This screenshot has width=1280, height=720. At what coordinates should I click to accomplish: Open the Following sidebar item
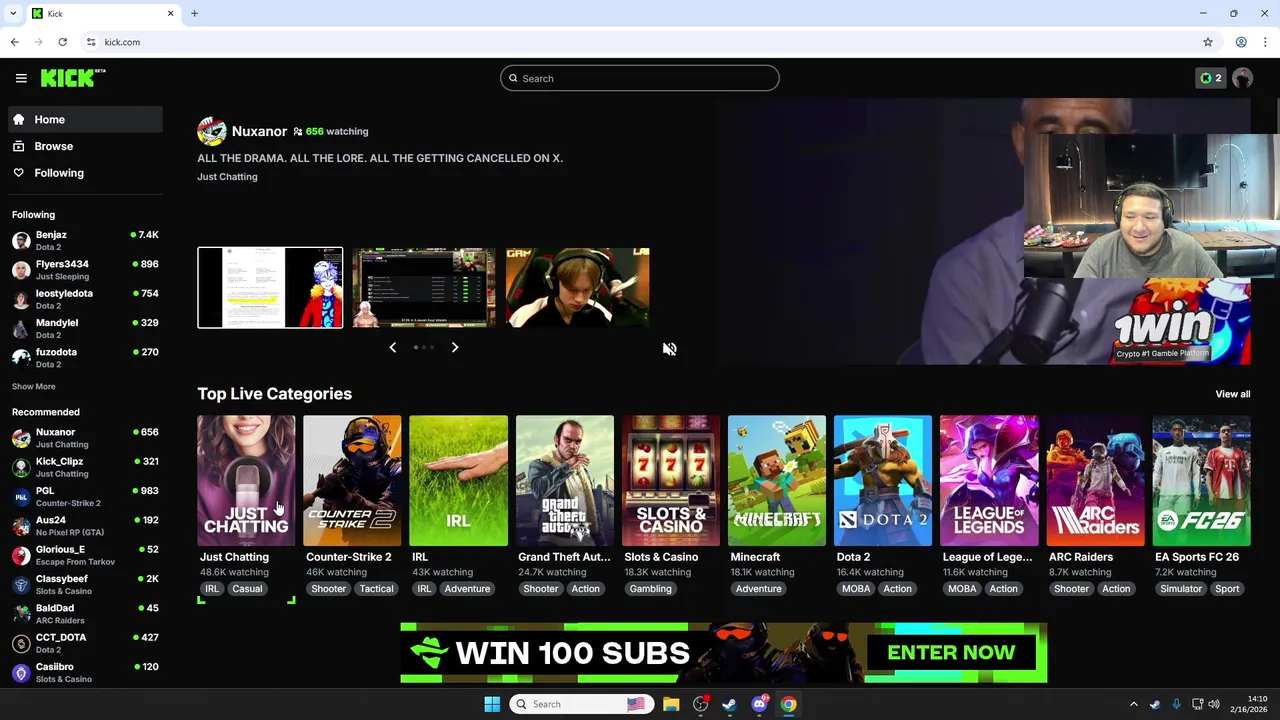coord(85,173)
